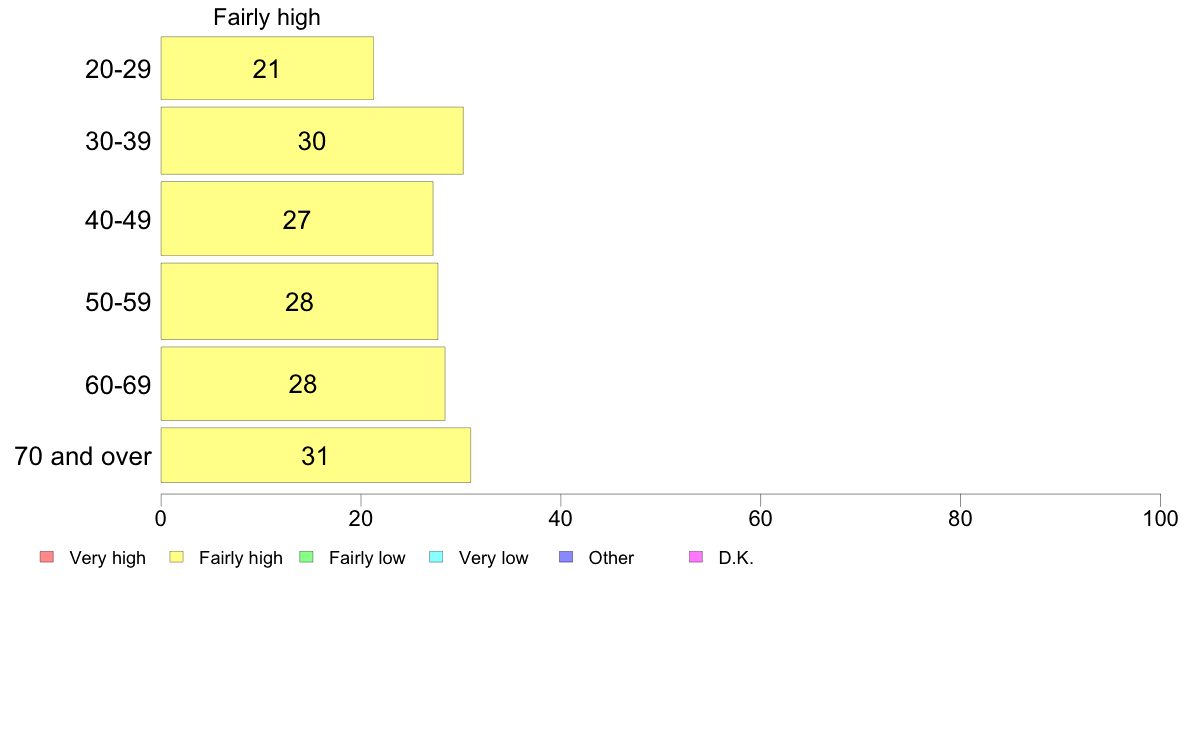
Task: Select the 20-29 bar showing 21
Action: point(267,68)
